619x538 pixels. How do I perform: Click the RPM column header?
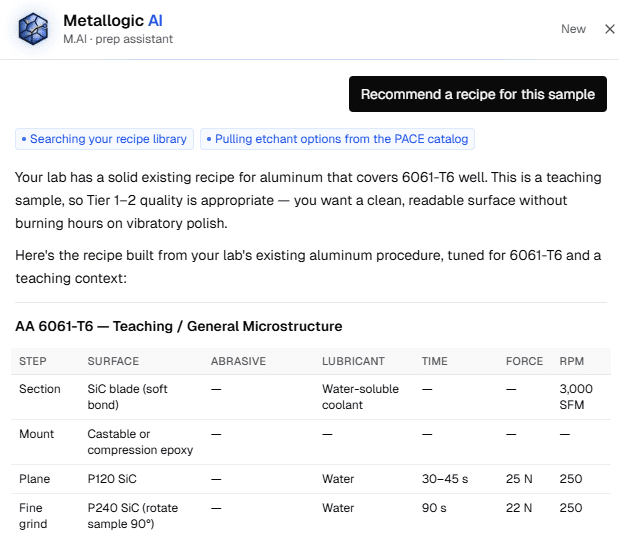pos(571,361)
